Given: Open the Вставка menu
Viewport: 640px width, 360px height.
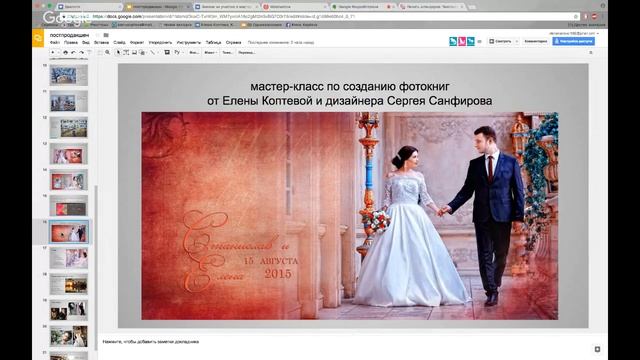Looking at the screenshot, I should (101, 42).
